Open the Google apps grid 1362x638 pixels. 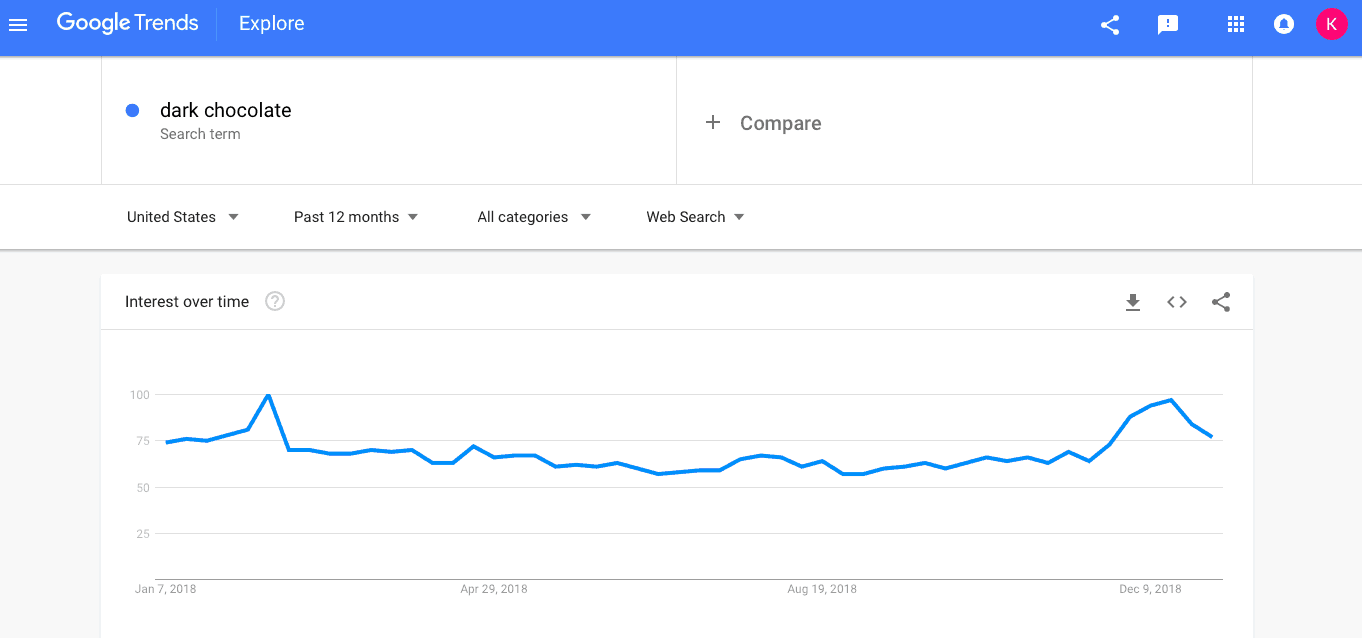(x=1236, y=24)
